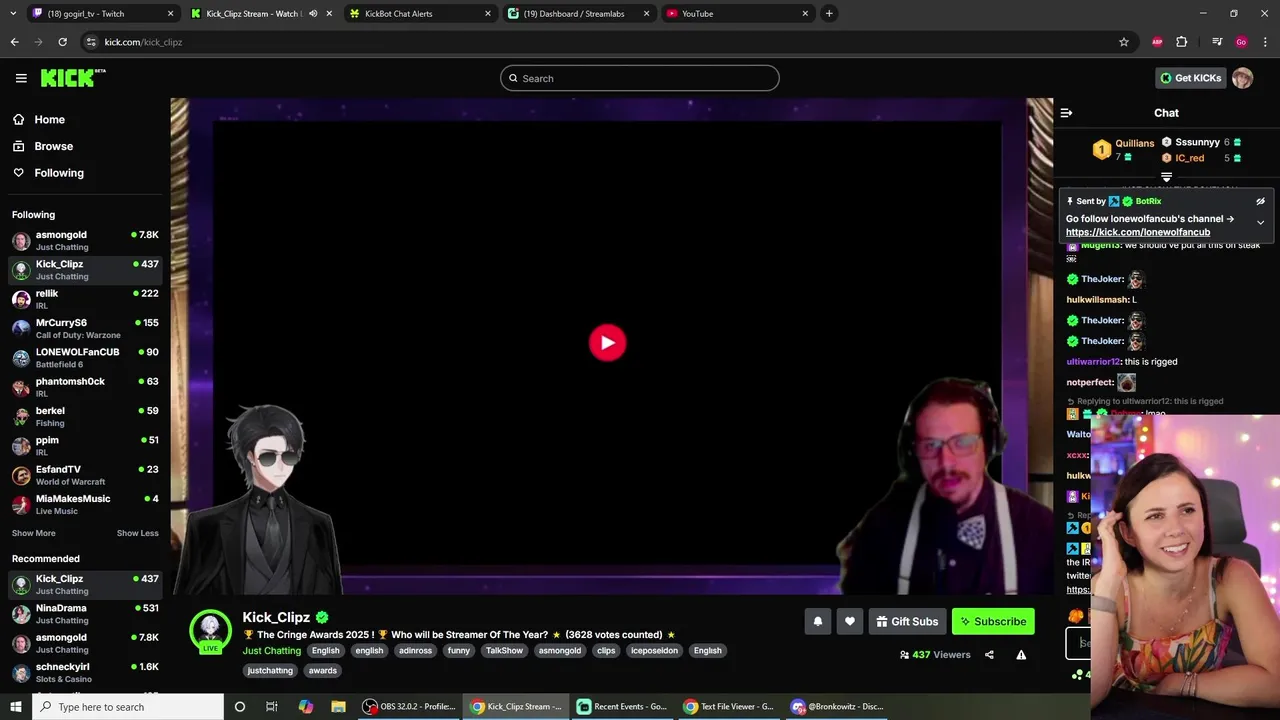Click the adinross tag

coord(415,651)
